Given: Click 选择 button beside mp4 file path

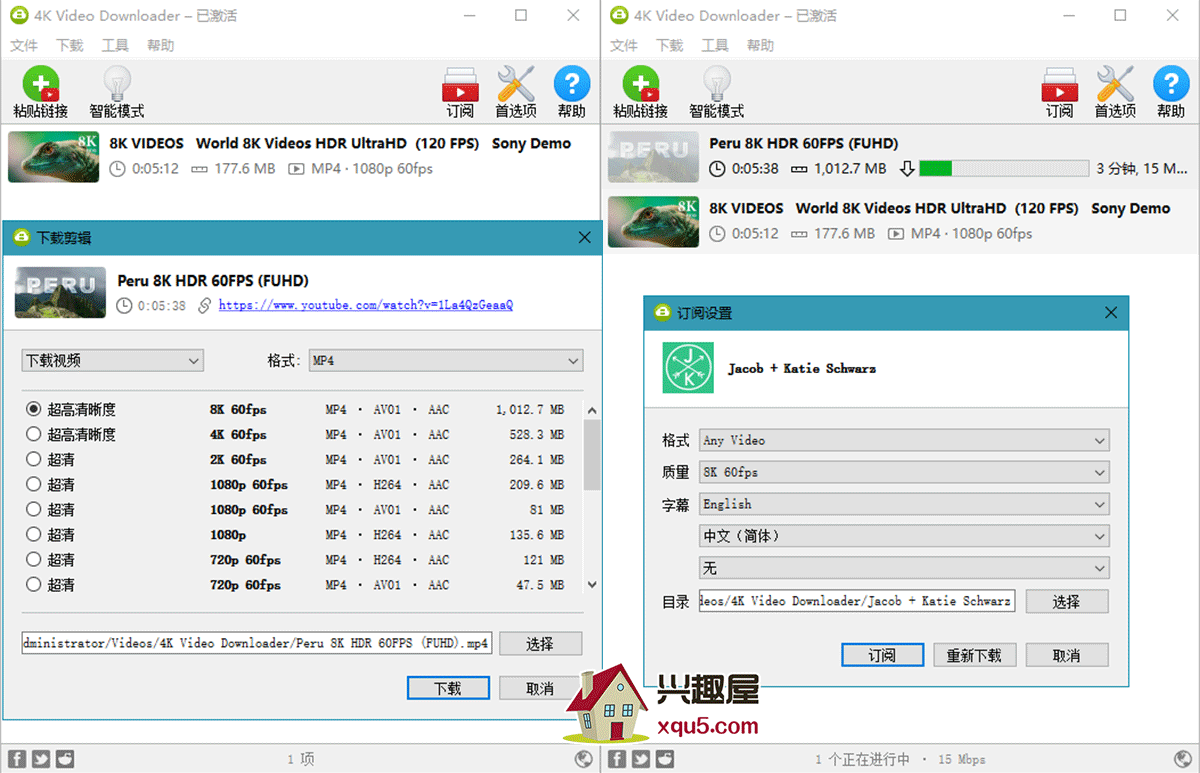Looking at the screenshot, I should tap(540, 644).
